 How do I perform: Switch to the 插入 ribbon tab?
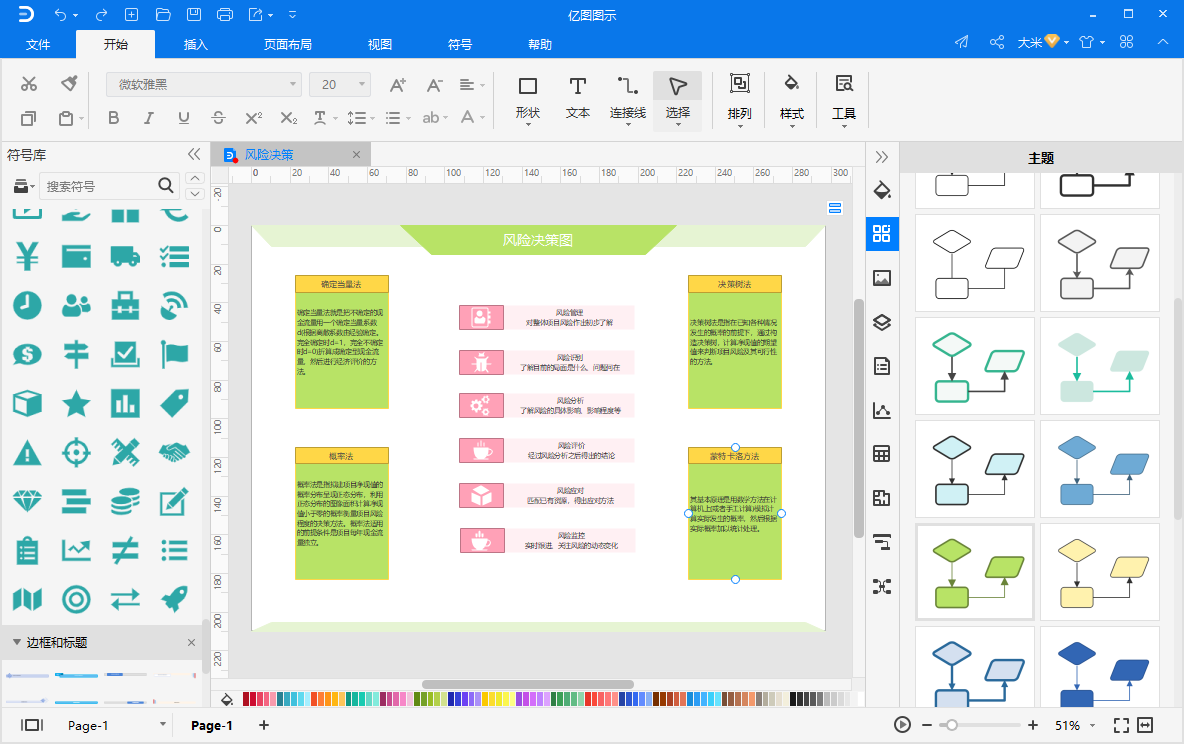coord(196,45)
